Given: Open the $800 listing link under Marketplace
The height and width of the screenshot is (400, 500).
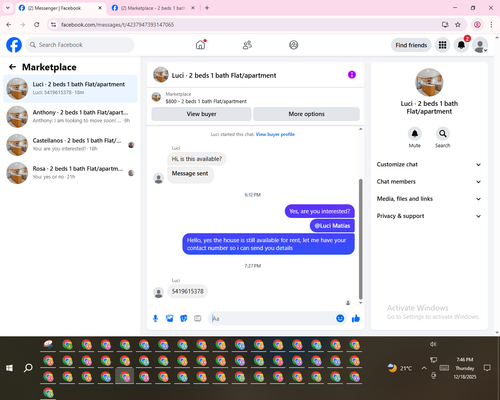Looking at the screenshot, I should pos(206,101).
